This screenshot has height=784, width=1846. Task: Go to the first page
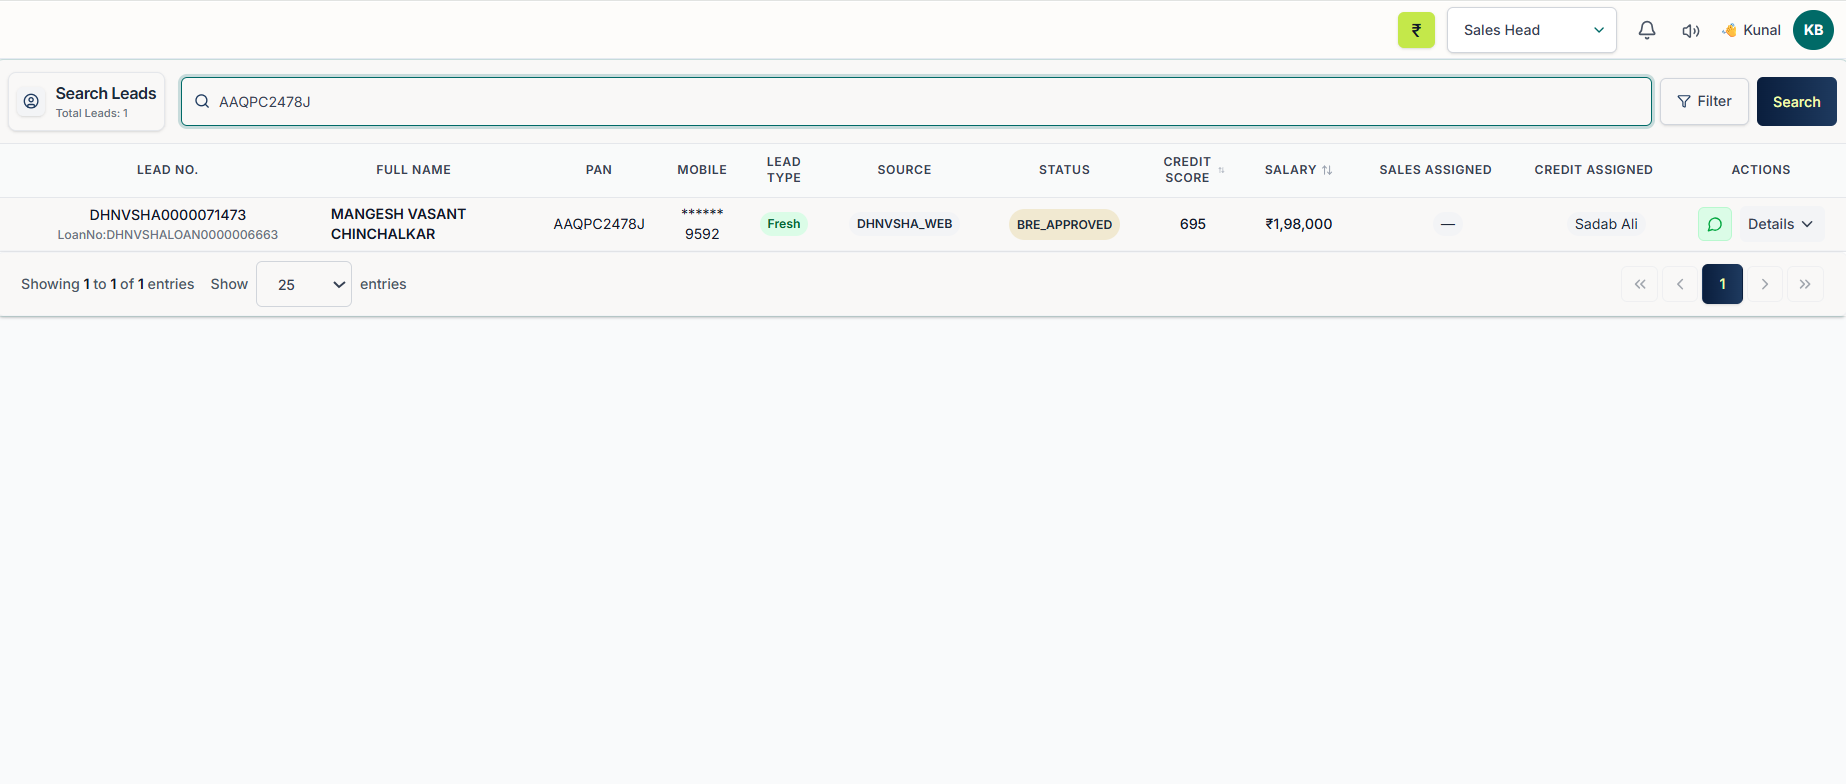[1640, 284]
